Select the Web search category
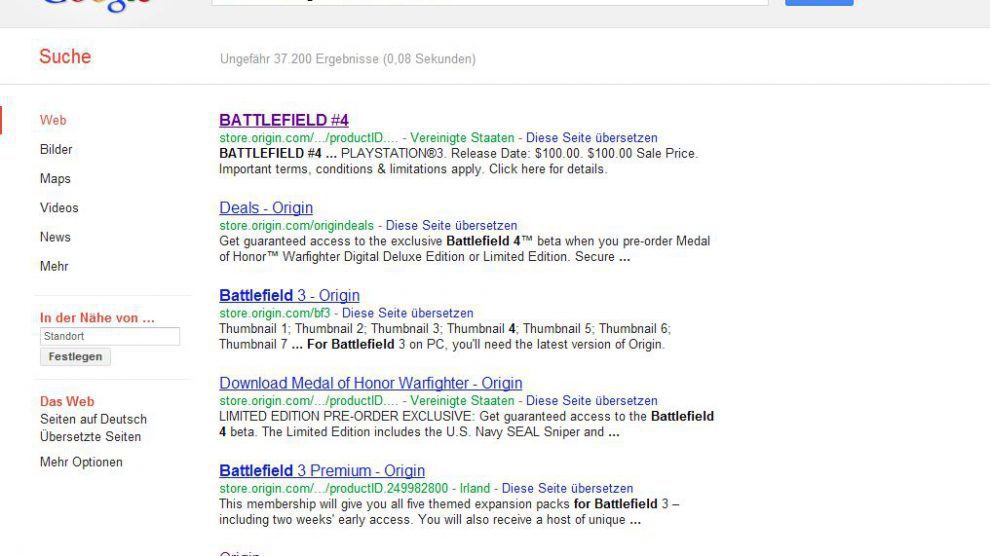 click(53, 120)
